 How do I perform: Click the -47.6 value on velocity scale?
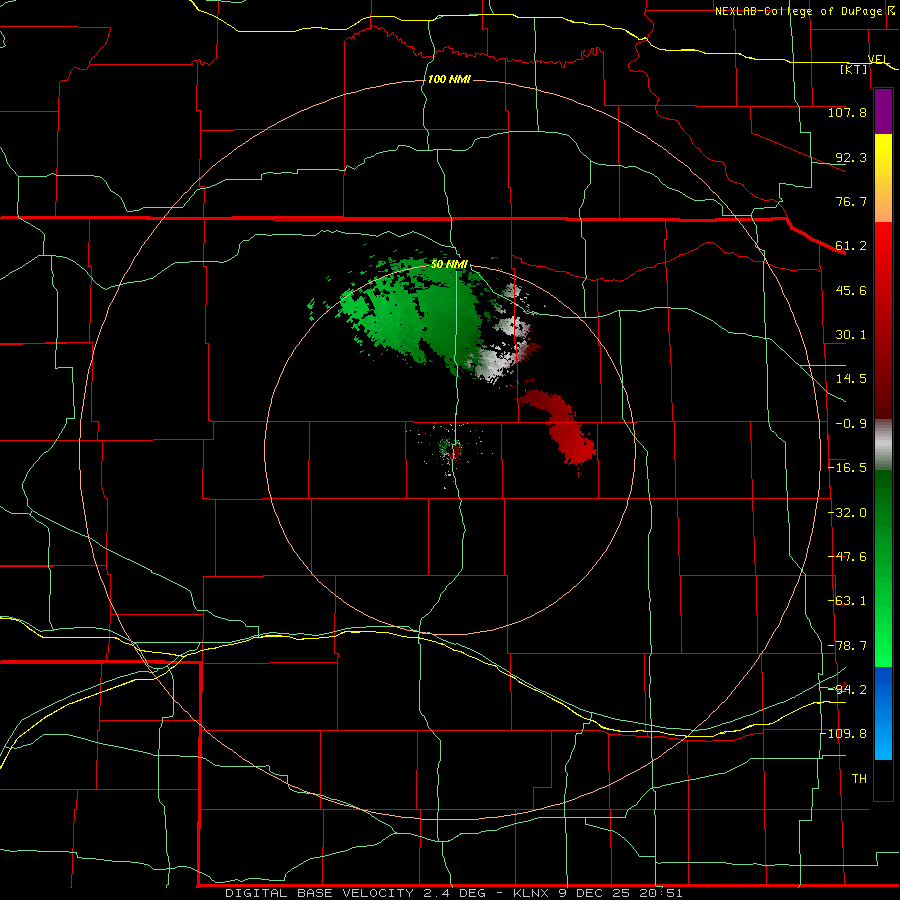pyautogui.click(x=847, y=557)
